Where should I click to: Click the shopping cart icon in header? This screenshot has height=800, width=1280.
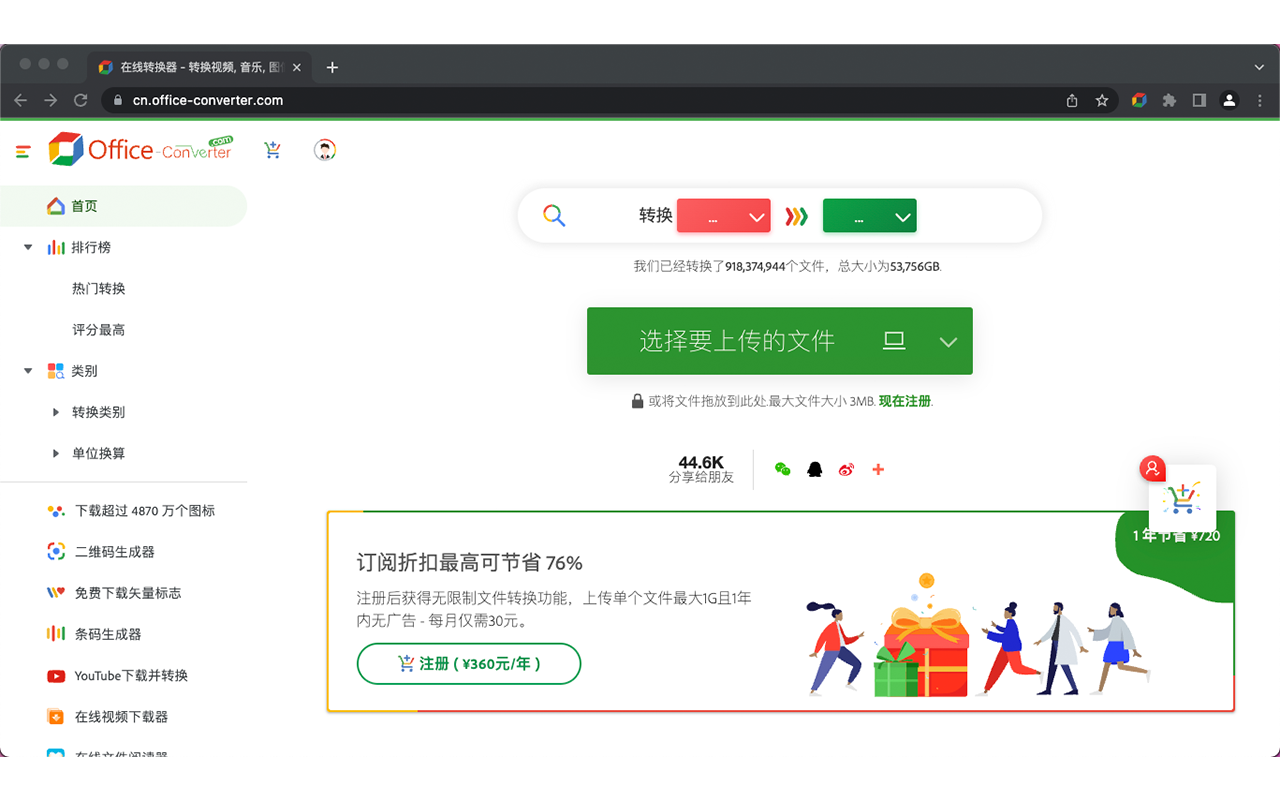tap(272, 150)
